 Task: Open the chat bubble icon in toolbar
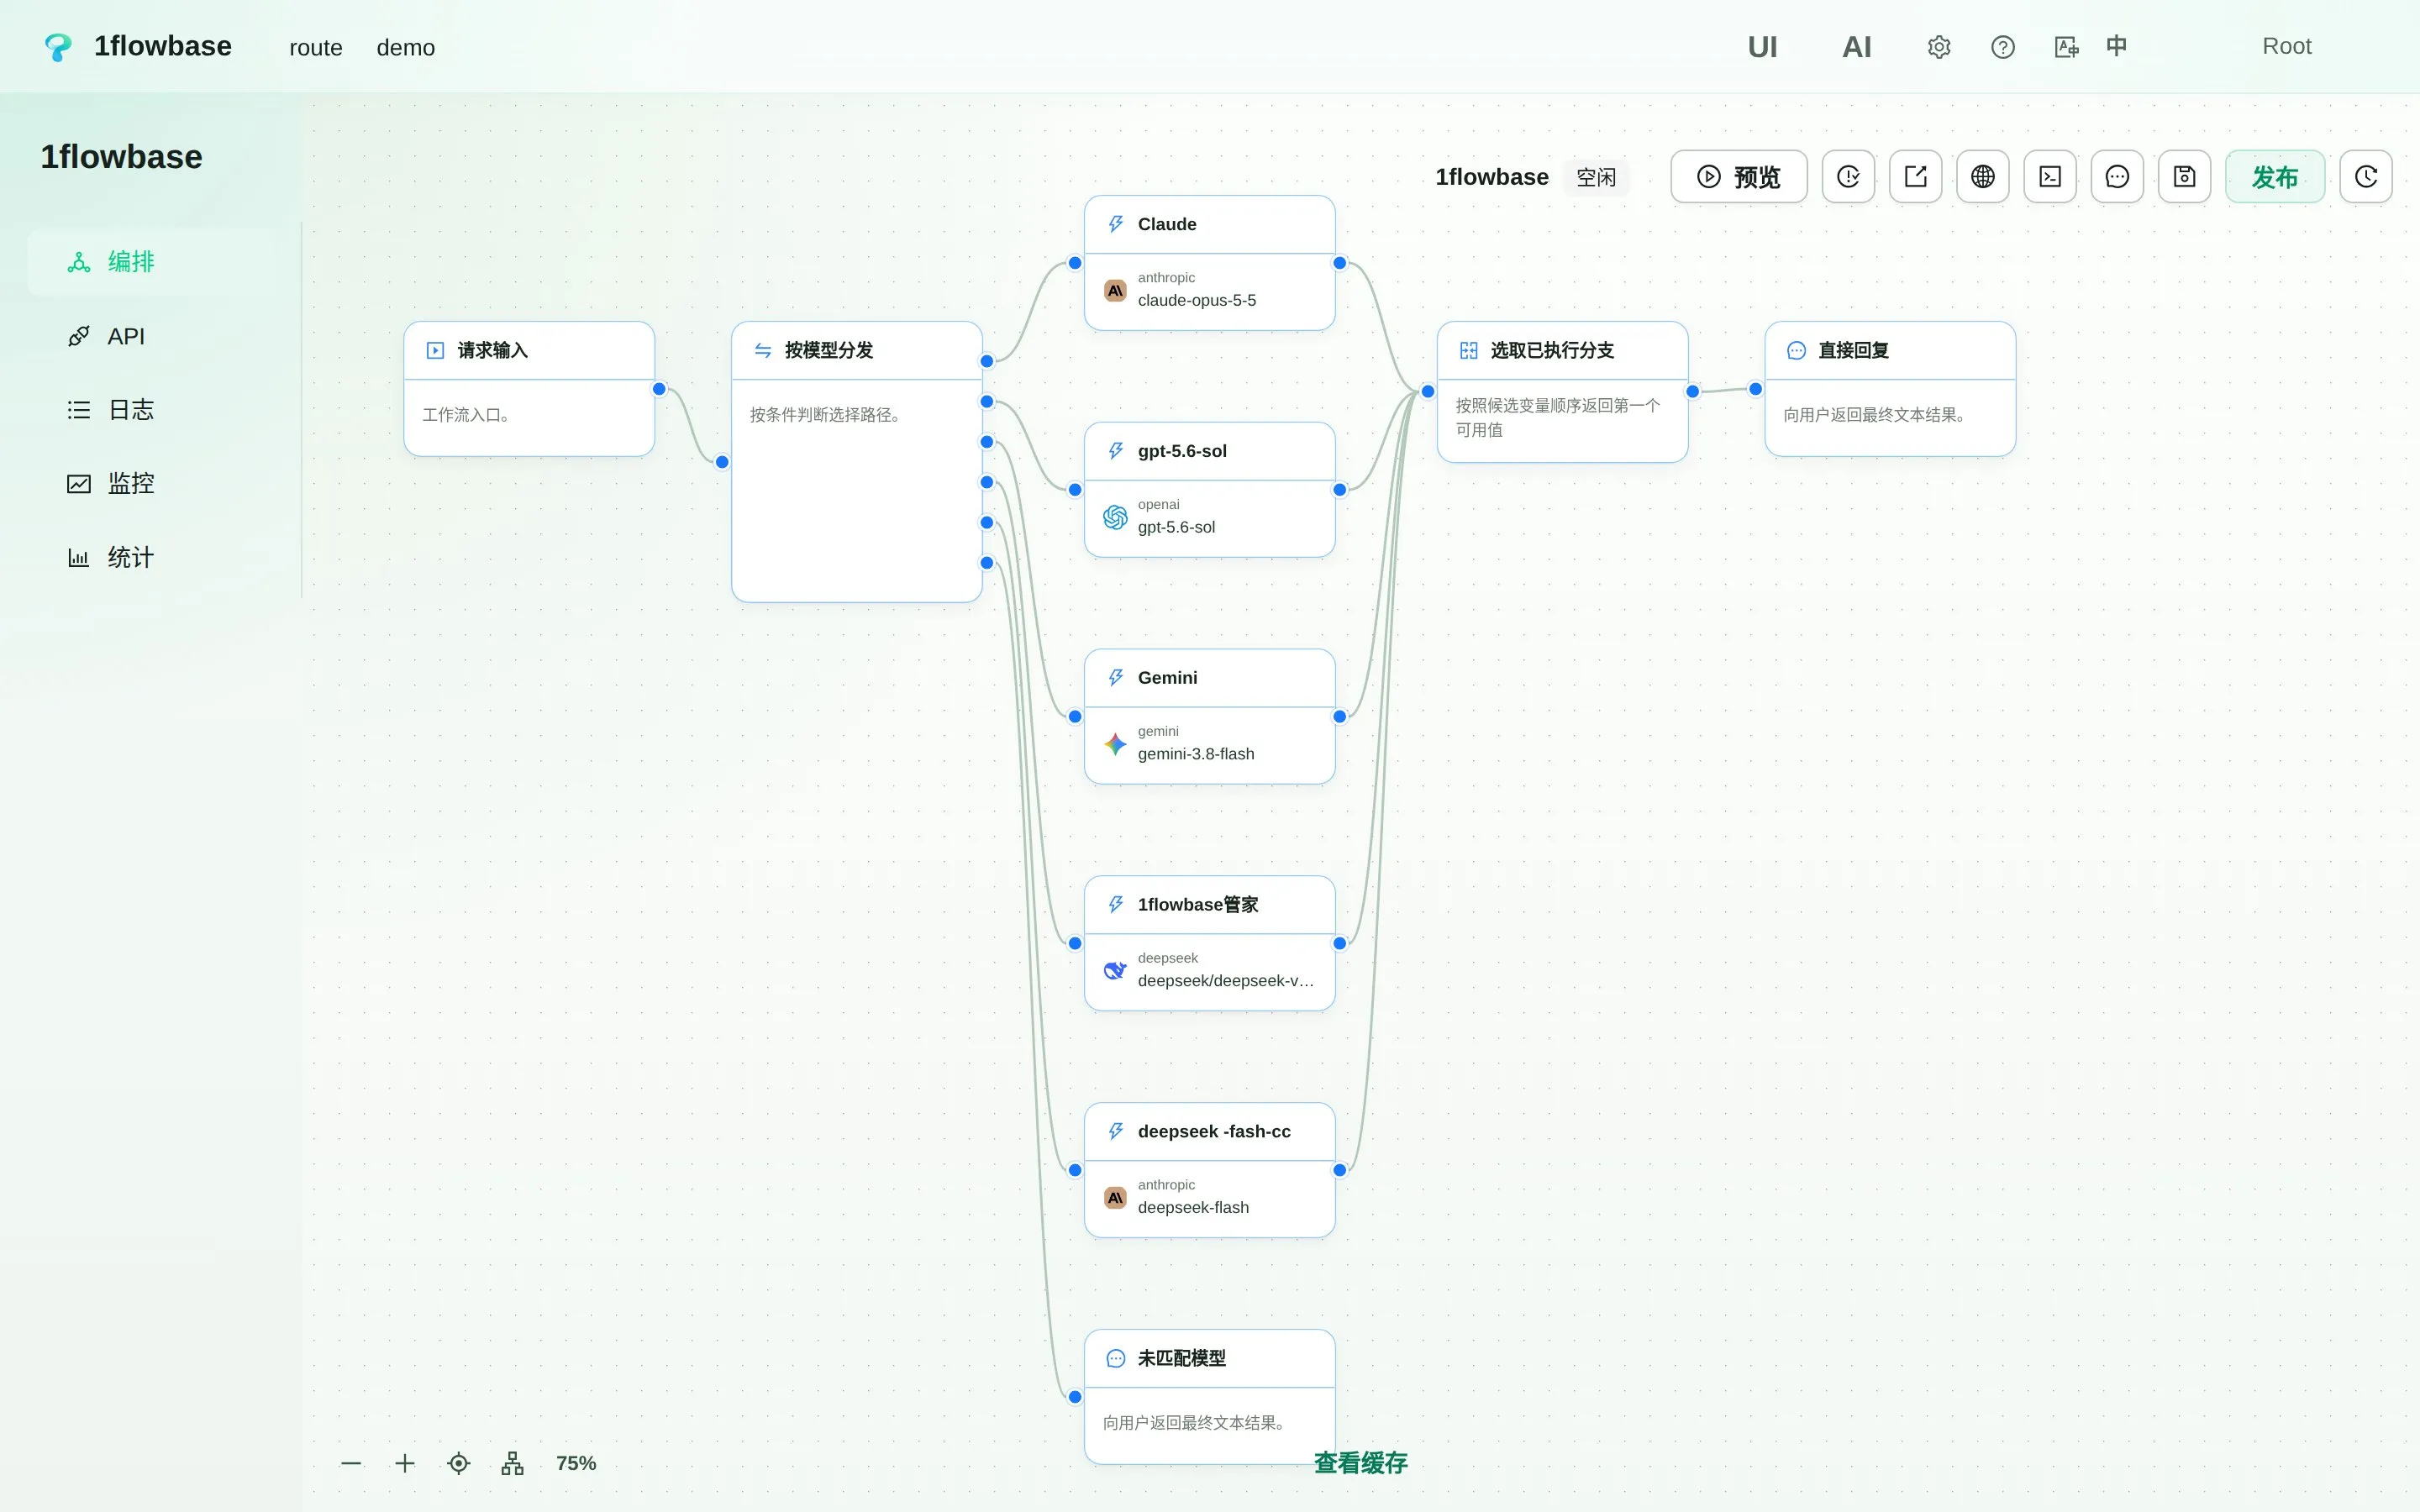2117,177
